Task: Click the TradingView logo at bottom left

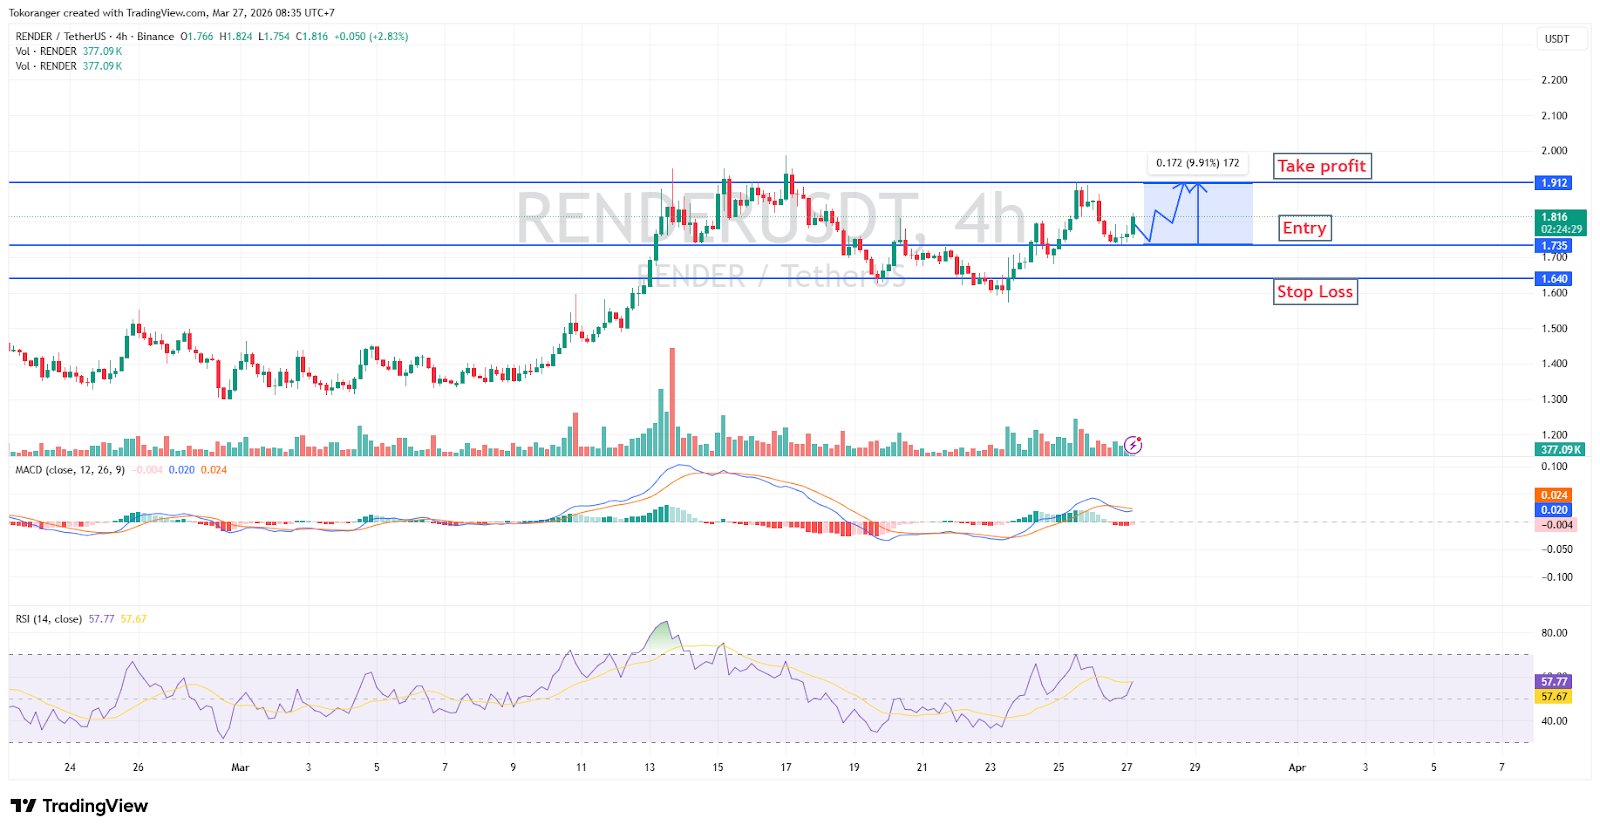Action: [79, 806]
